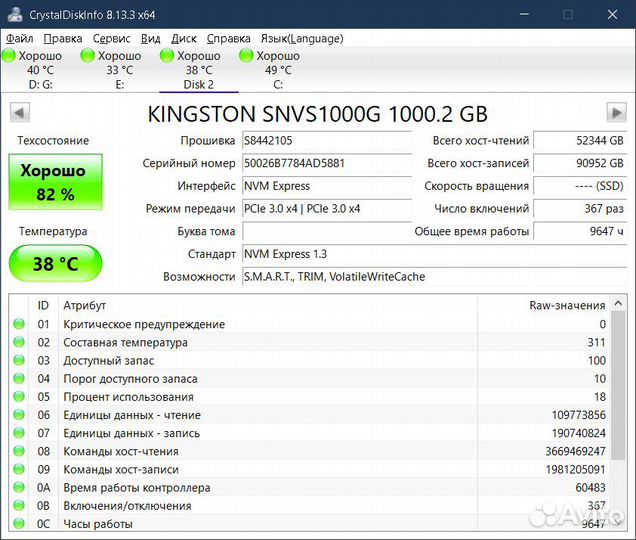Screen dimensions: 636x540
Task: Click the green health dot above D: G:
Action: click(9, 56)
